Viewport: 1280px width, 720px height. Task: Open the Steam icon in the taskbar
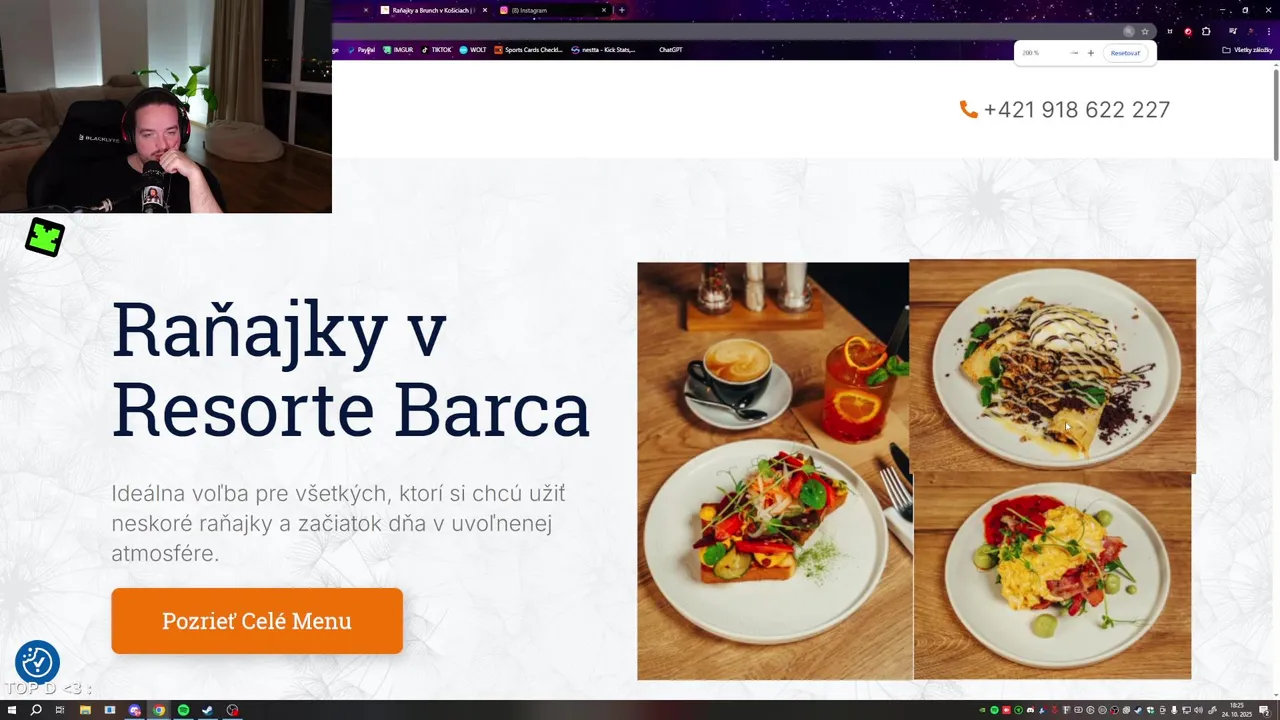(x=207, y=710)
